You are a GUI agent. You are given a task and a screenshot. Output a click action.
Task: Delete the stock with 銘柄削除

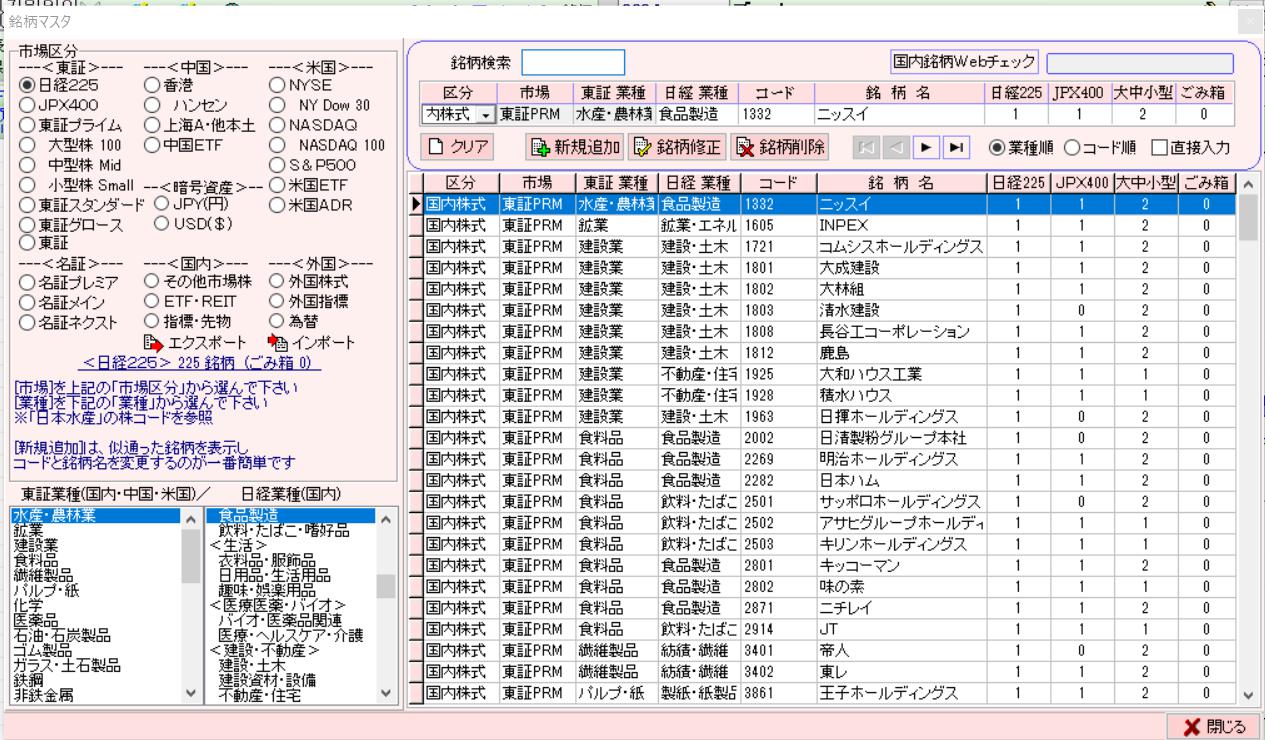point(780,147)
